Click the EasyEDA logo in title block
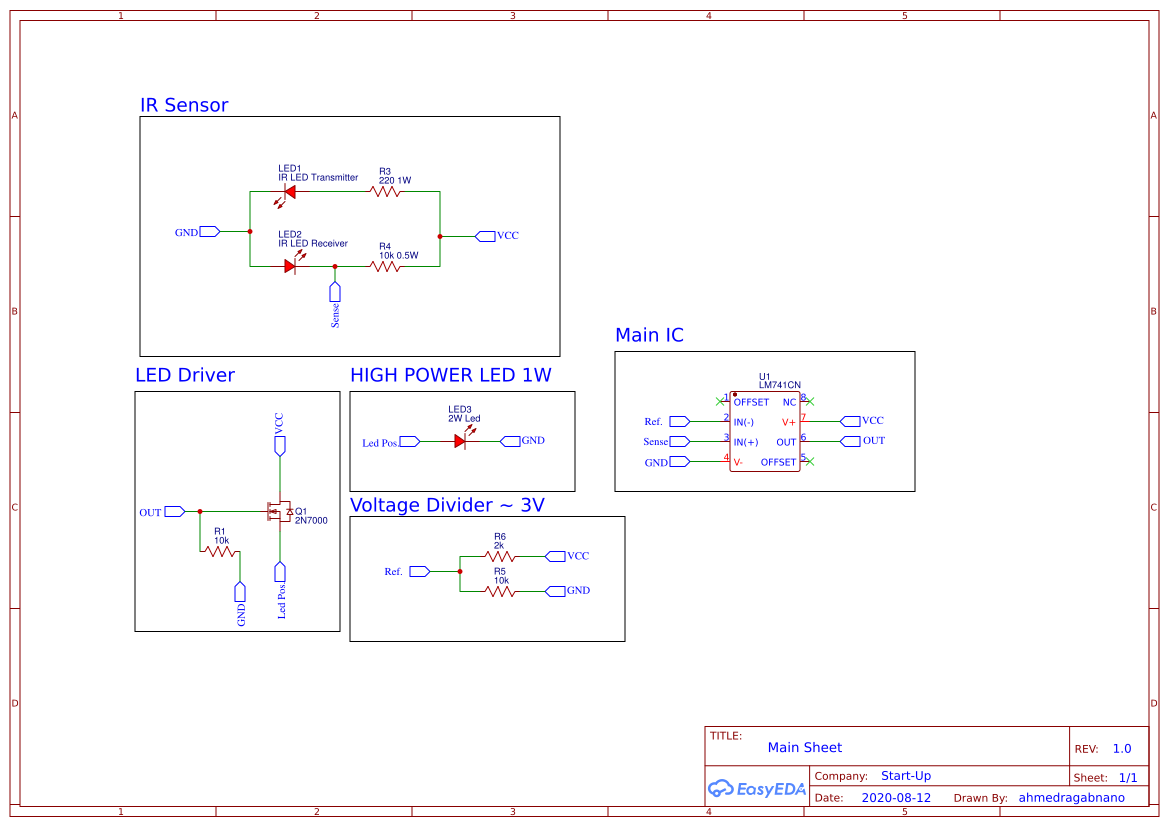This screenshot has width=1169, height=827. click(756, 788)
